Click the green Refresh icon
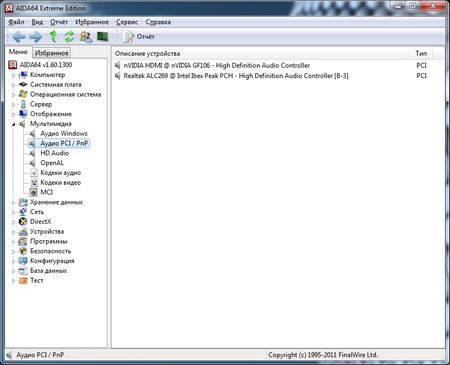This screenshot has width=450, height=365. 69,37
